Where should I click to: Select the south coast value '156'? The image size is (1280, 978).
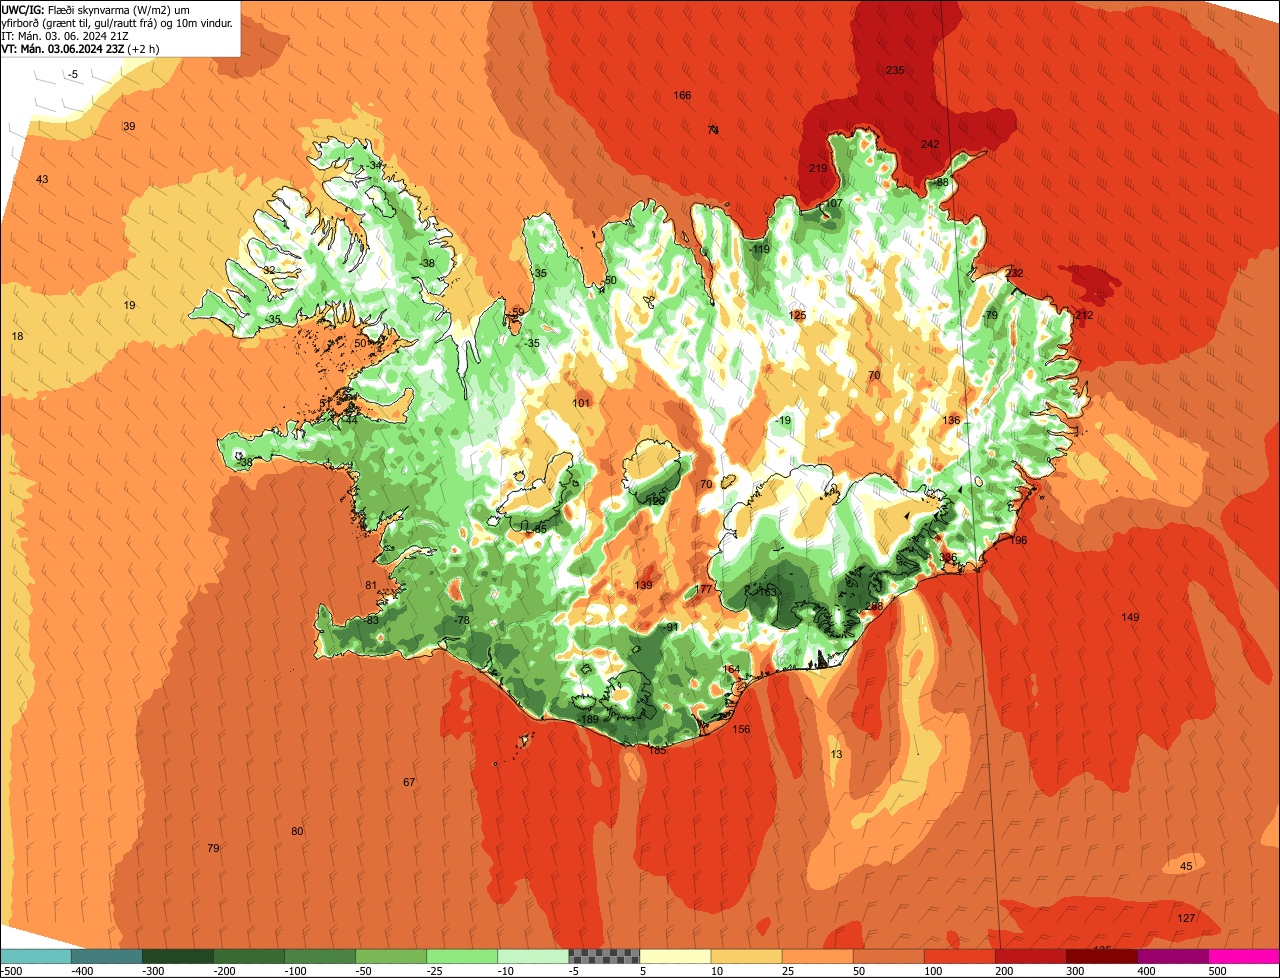click(x=741, y=729)
